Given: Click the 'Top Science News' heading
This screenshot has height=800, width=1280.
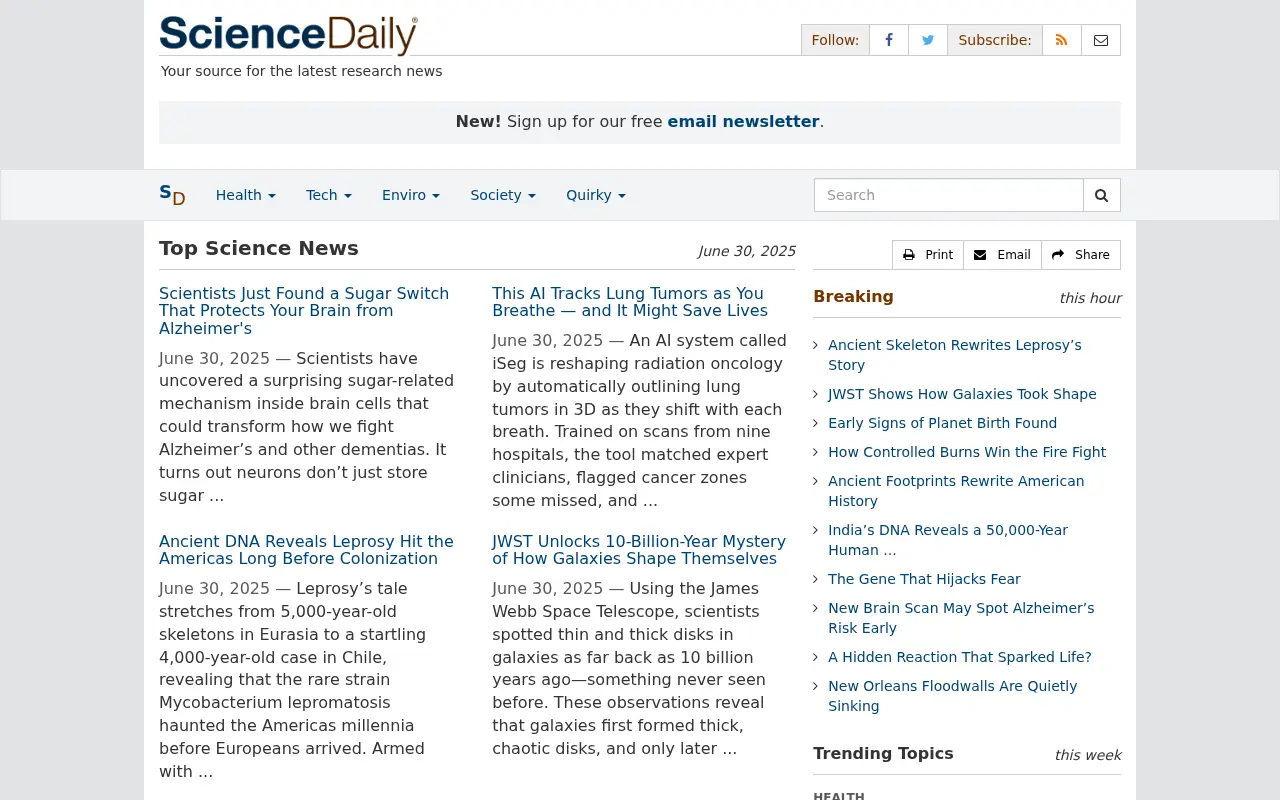Looking at the screenshot, I should 259,248.
